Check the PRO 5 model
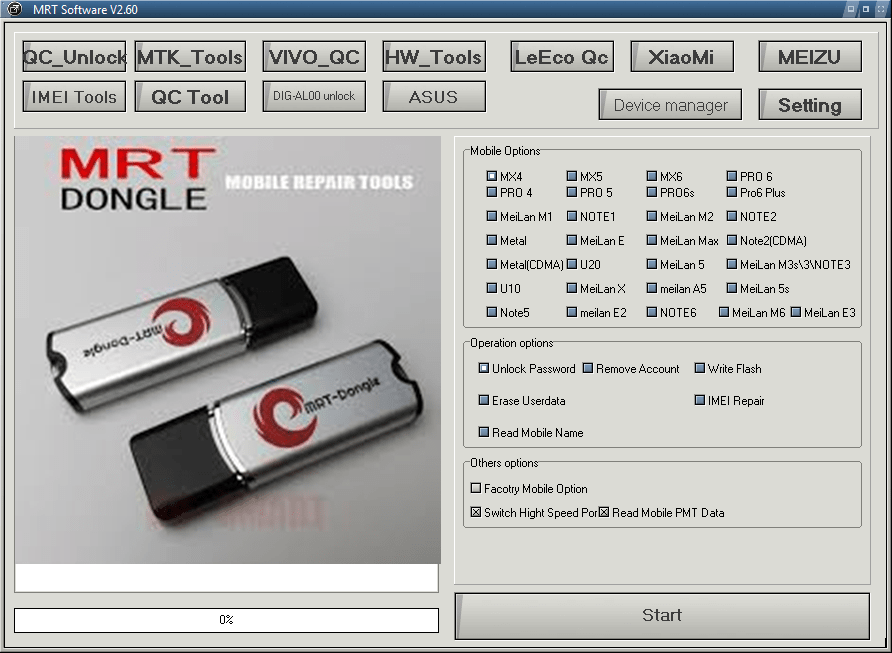The height and width of the screenshot is (653, 892). click(572, 192)
